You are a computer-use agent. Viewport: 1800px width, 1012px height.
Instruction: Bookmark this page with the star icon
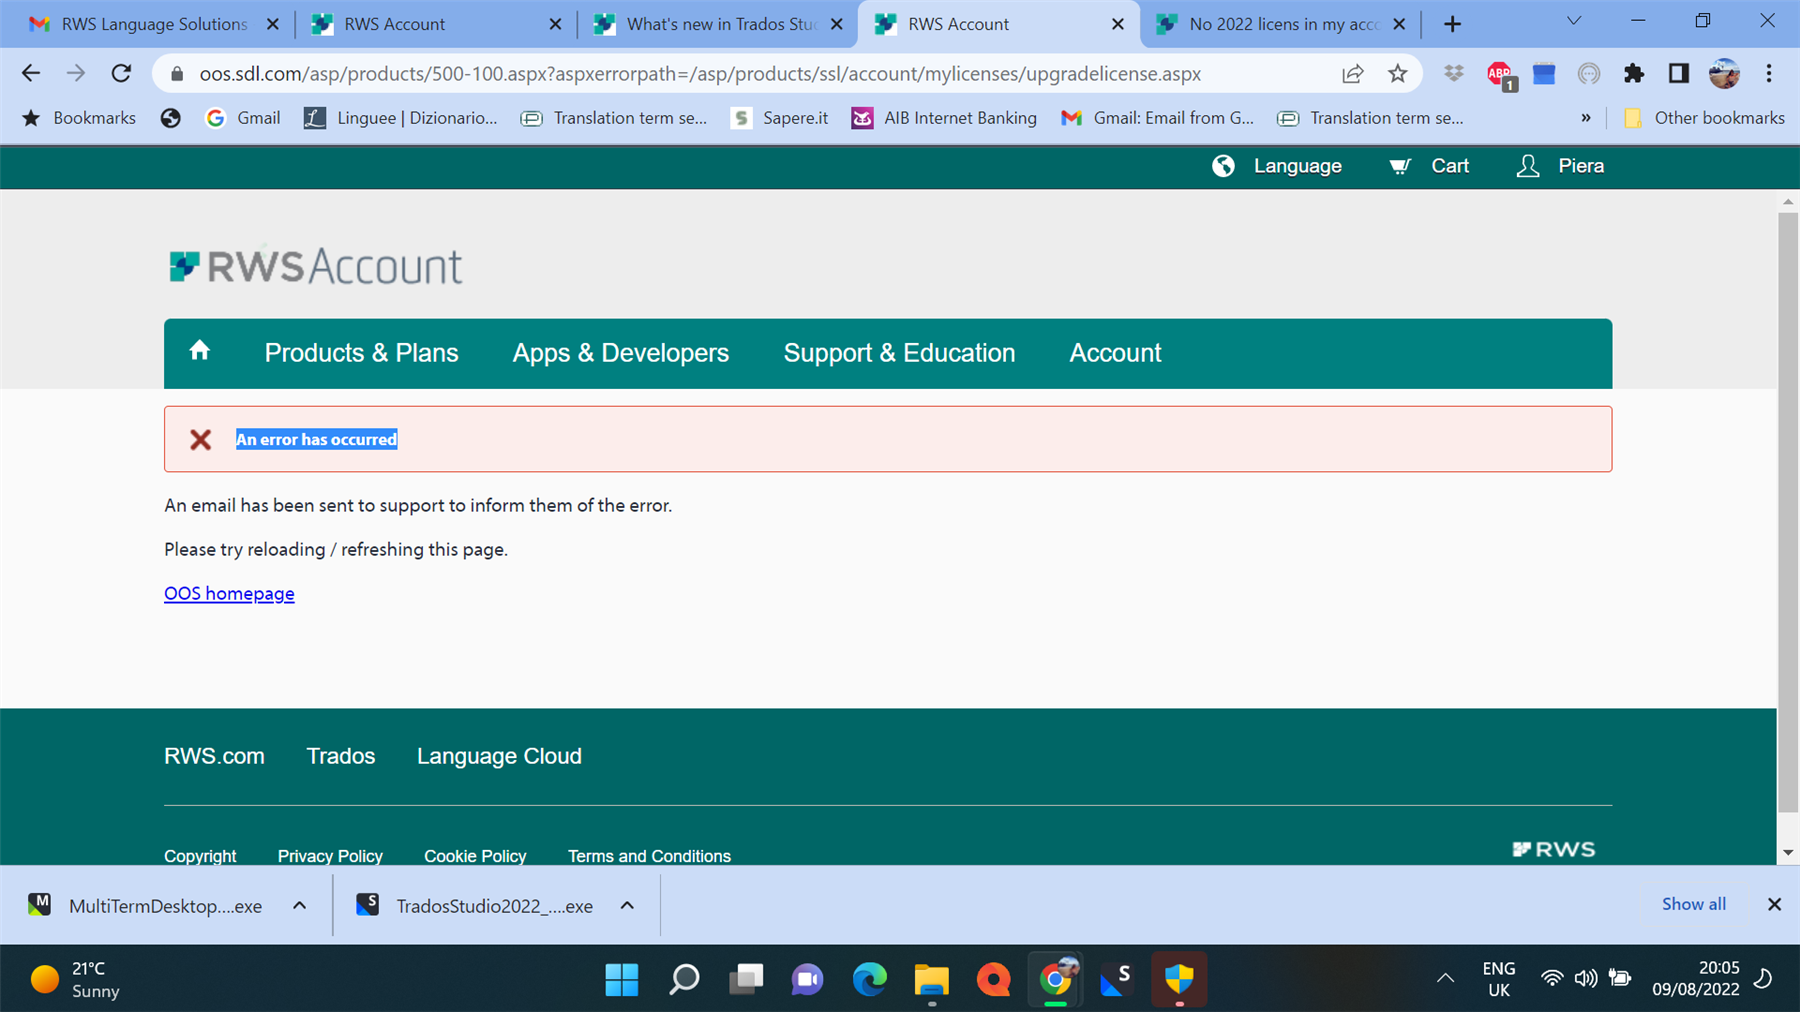click(x=1398, y=73)
